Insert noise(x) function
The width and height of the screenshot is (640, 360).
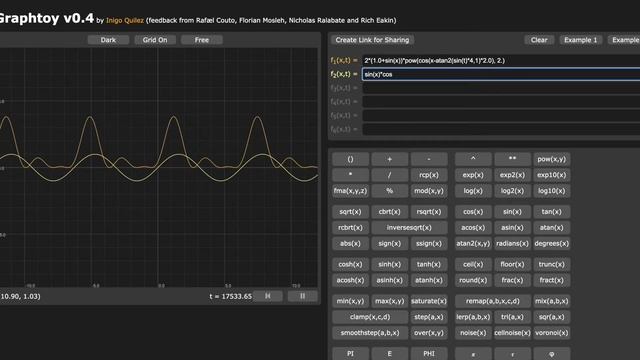(x=473, y=333)
